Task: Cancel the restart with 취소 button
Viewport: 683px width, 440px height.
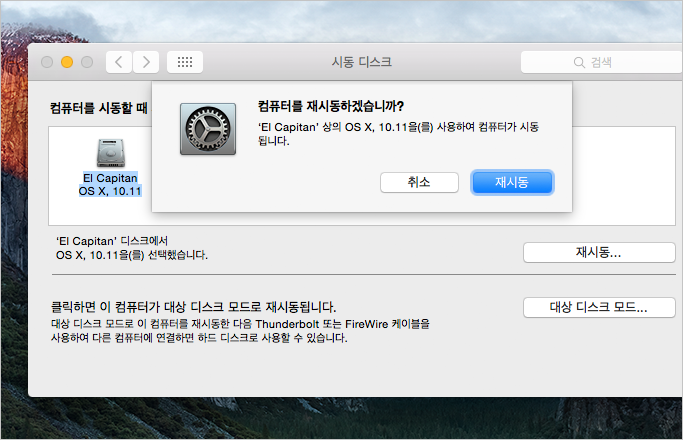Action: (419, 182)
